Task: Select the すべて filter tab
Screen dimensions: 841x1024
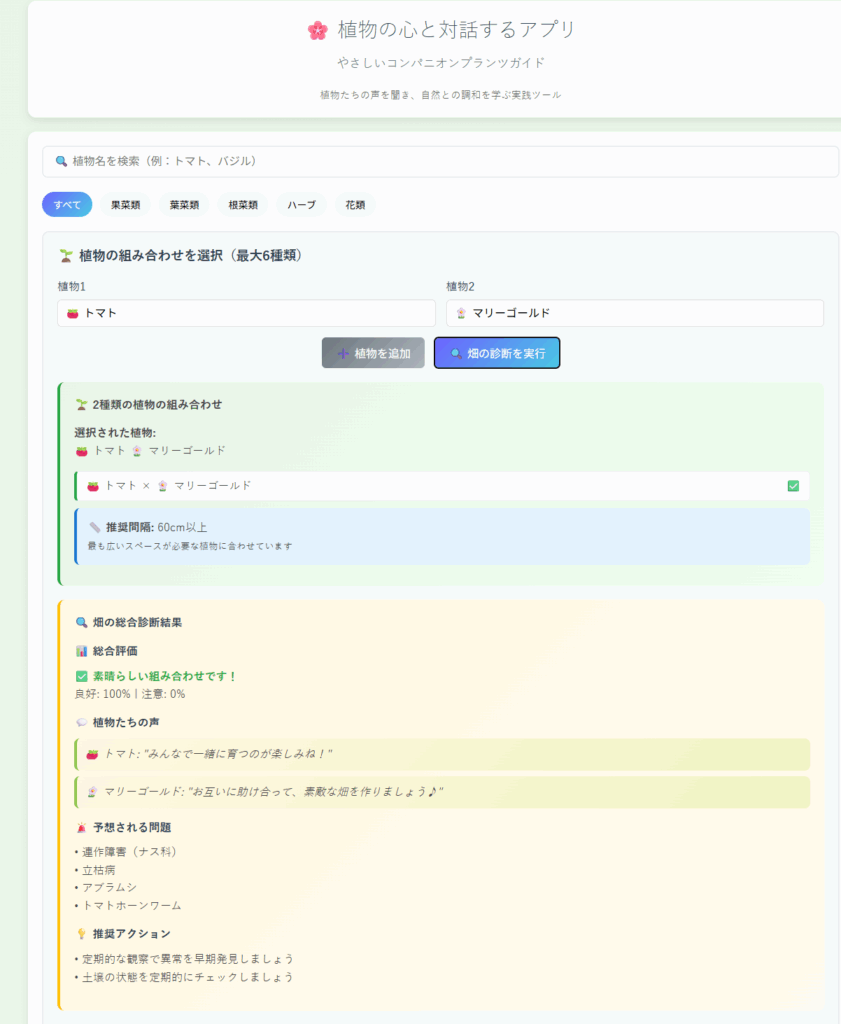Action: [x=67, y=205]
